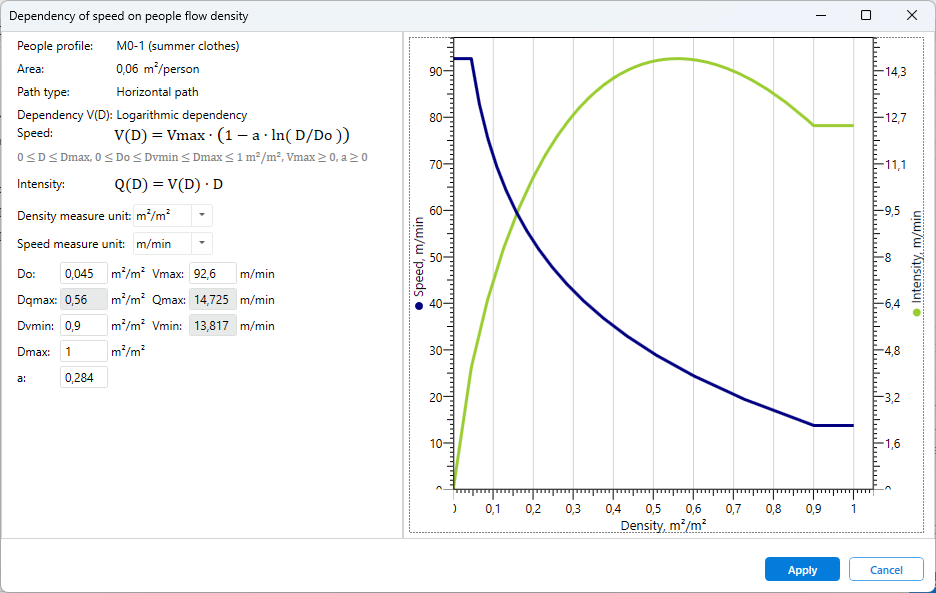The height and width of the screenshot is (593, 936).
Task: Click the Do value input field
Action: [x=84, y=273]
